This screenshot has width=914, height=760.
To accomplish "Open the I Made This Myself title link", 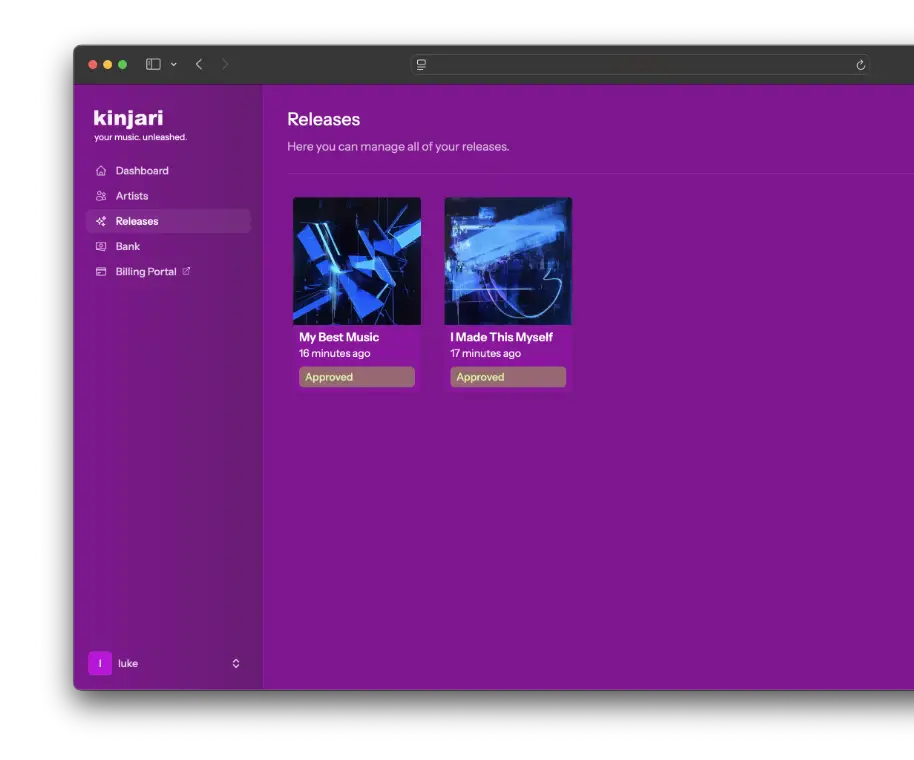I will click(501, 337).
